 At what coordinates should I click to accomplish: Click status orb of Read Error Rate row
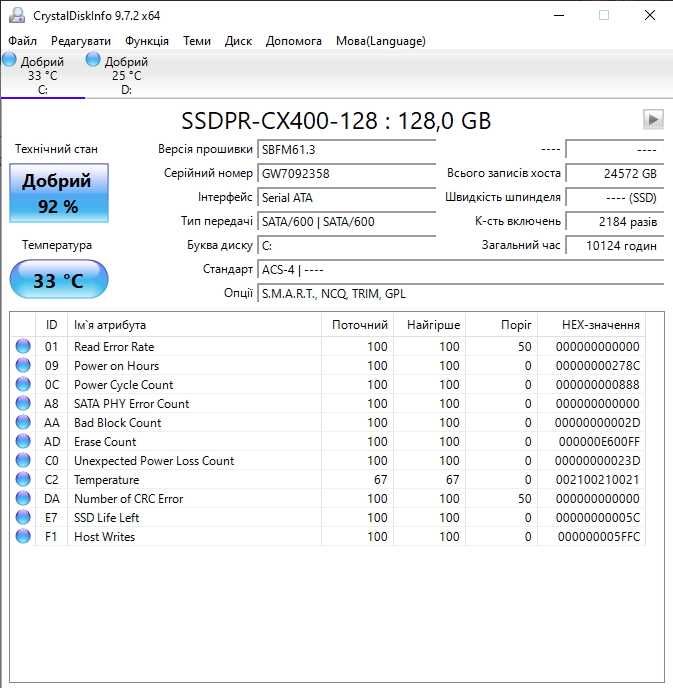click(23, 346)
